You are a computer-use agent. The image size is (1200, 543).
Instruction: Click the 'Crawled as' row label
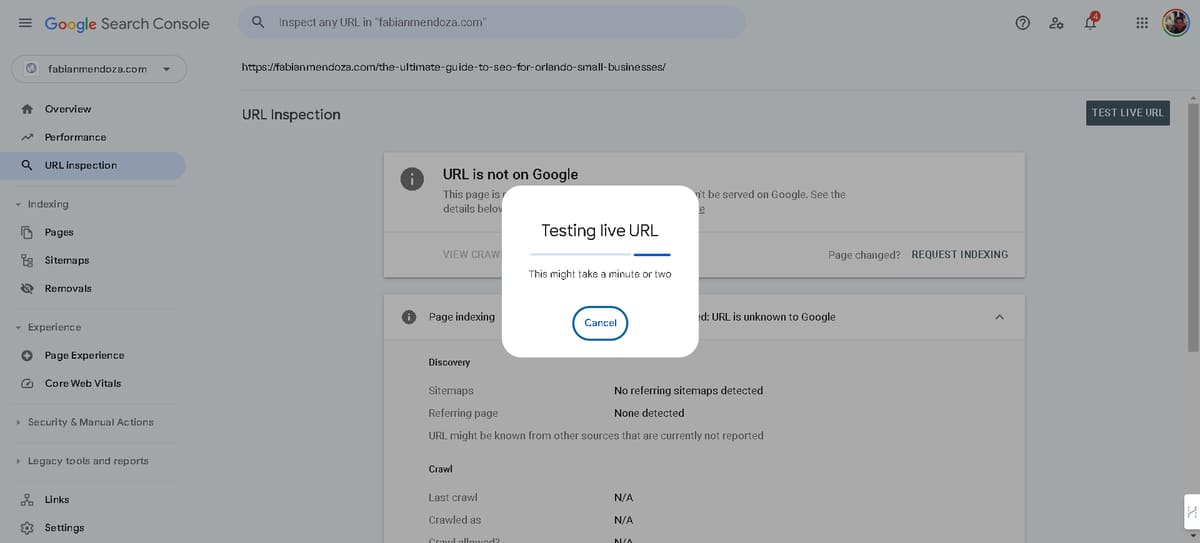[x=455, y=520]
